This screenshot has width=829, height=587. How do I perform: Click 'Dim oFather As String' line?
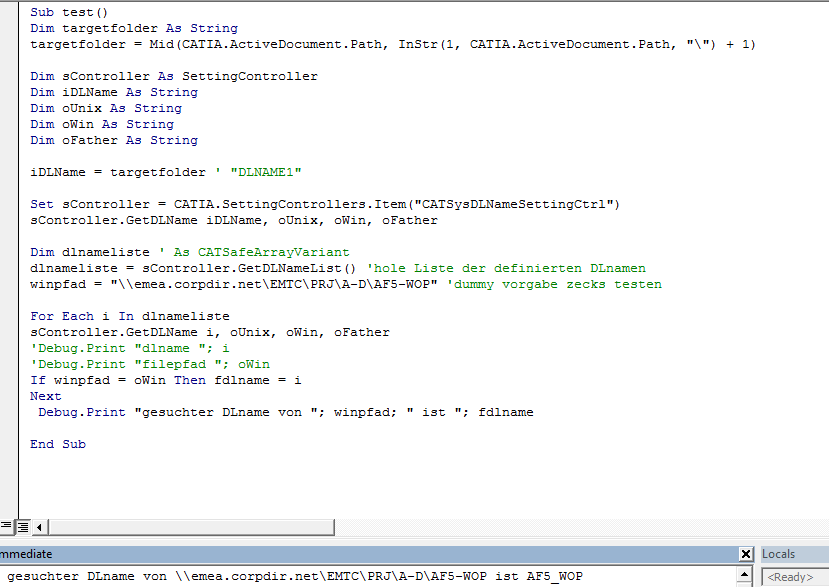click(x=114, y=140)
